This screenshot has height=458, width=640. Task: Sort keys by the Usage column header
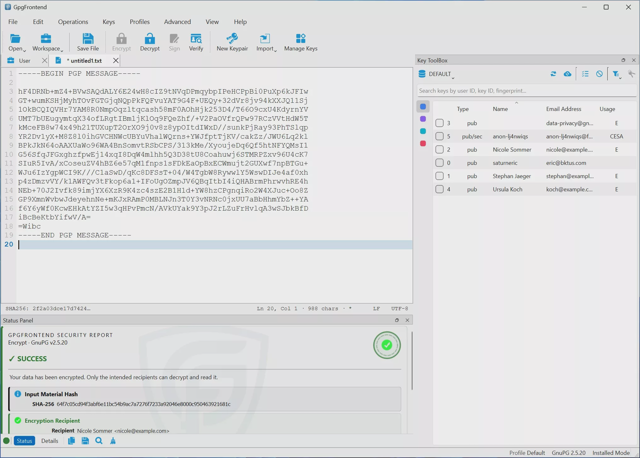point(607,109)
